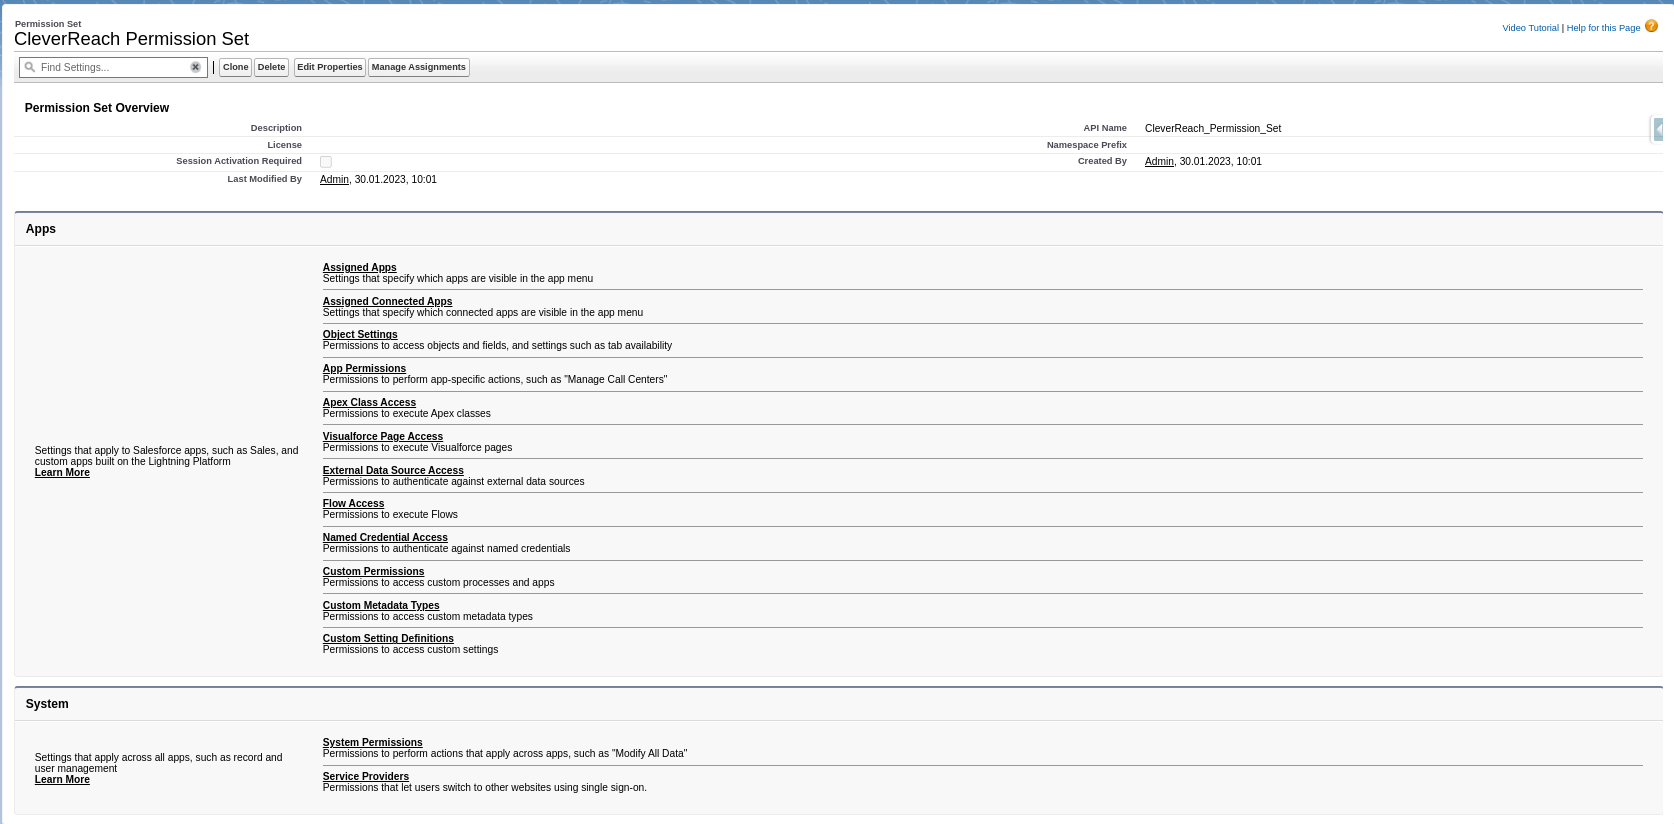Select the API name CleverReach_Permission_Set text

[1213, 129]
